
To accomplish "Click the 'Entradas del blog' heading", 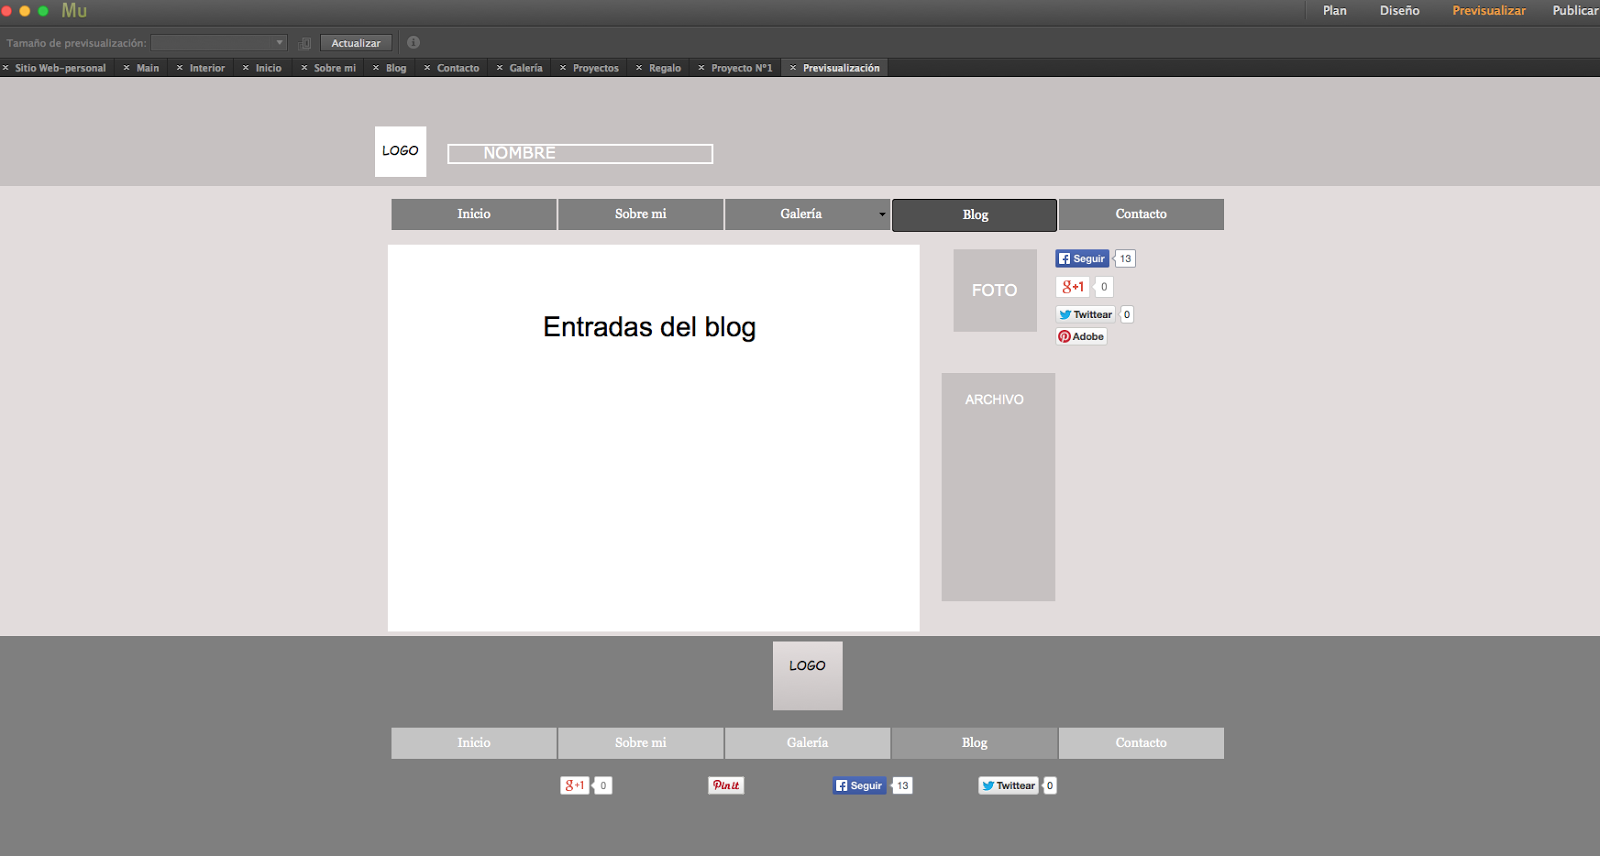I will [649, 327].
